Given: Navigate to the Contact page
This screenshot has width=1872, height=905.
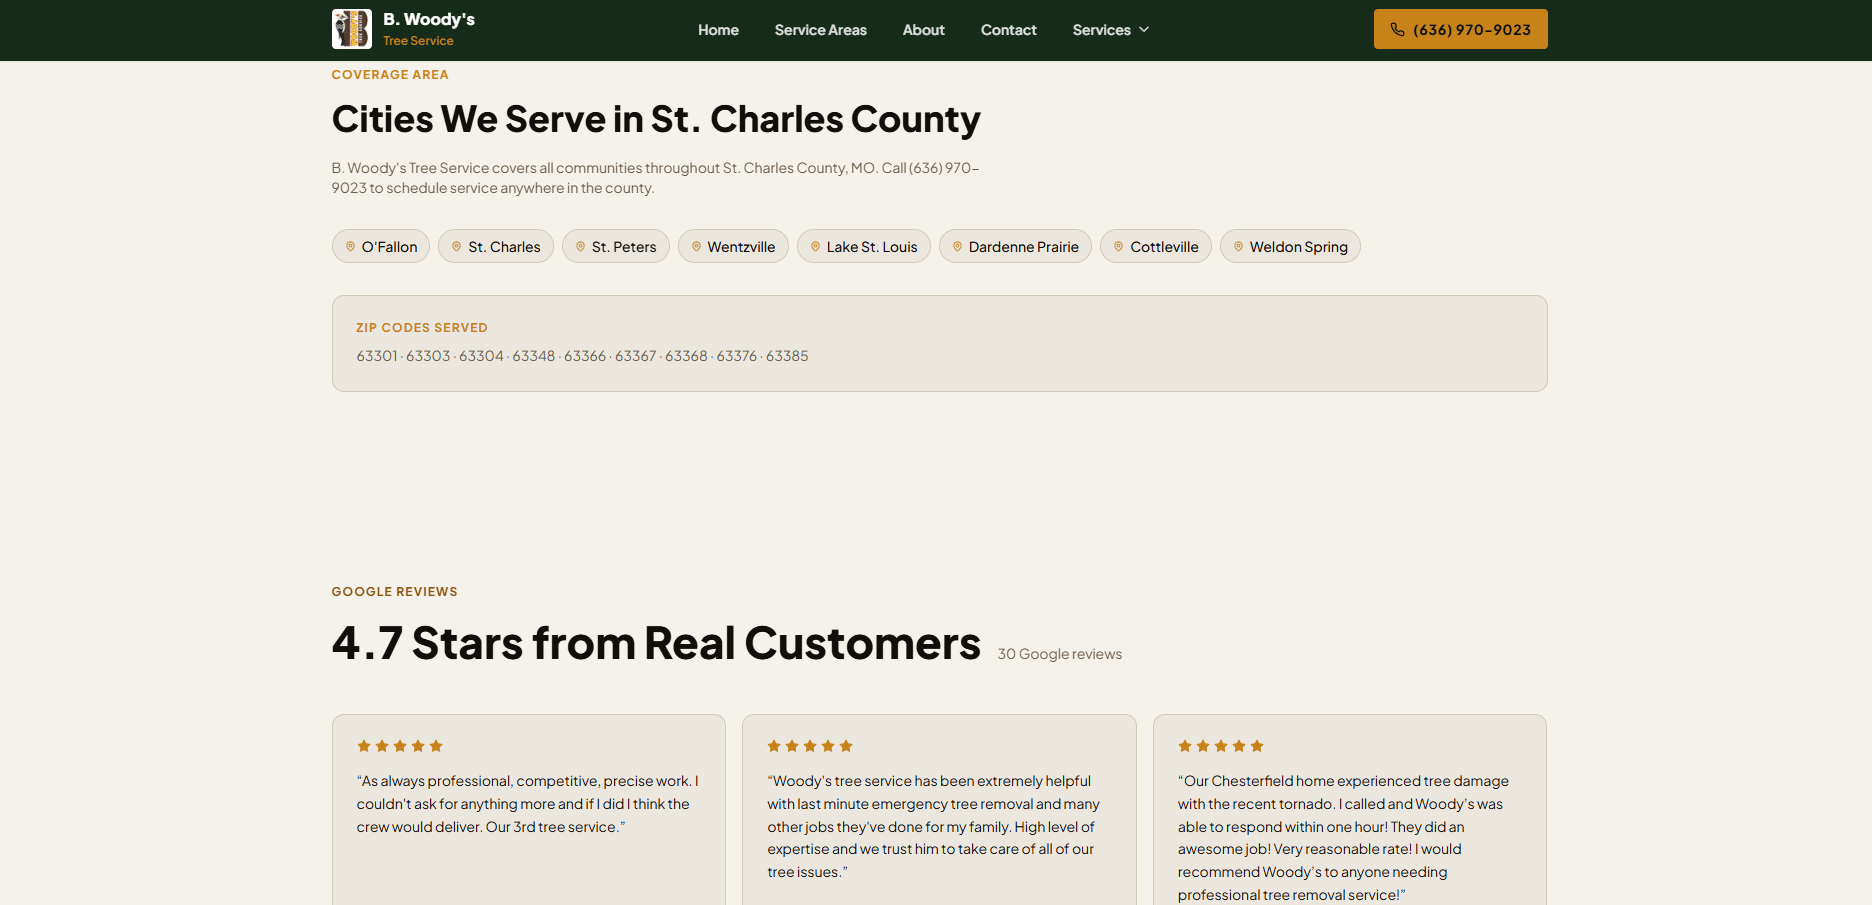Looking at the screenshot, I should [1009, 30].
